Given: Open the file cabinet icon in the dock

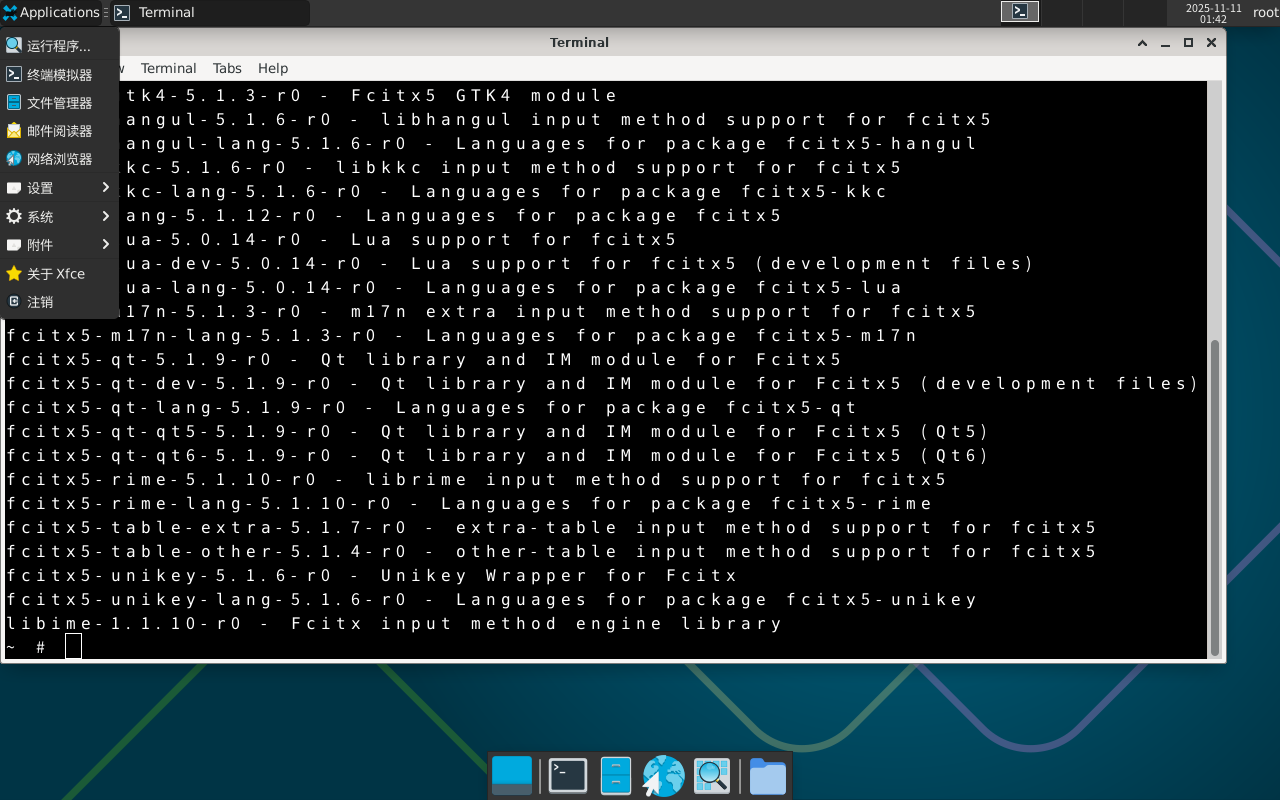Looking at the screenshot, I should click(x=615, y=776).
